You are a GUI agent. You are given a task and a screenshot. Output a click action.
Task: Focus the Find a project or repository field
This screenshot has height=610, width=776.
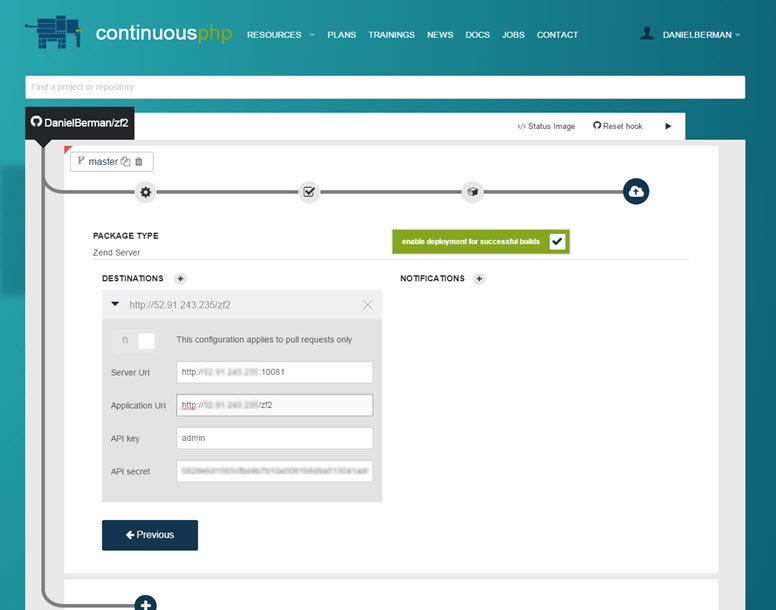click(385, 87)
